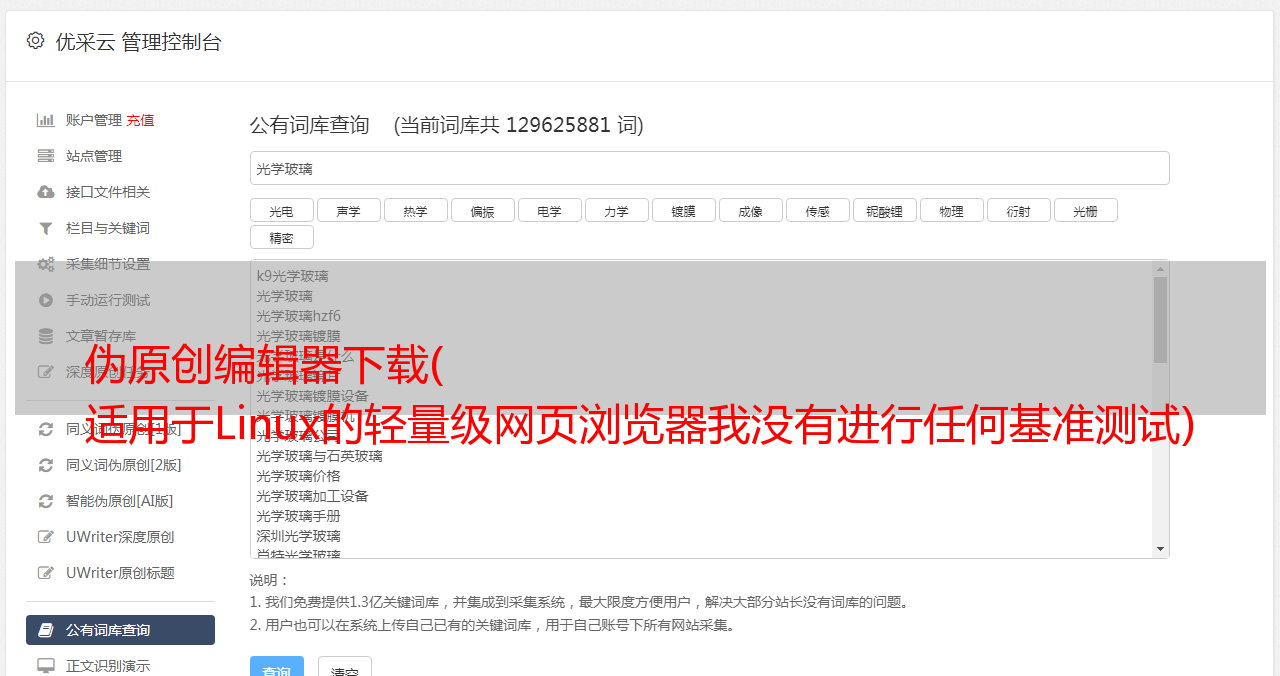Open UWriter原创标题 menu item

pos(120,573)
